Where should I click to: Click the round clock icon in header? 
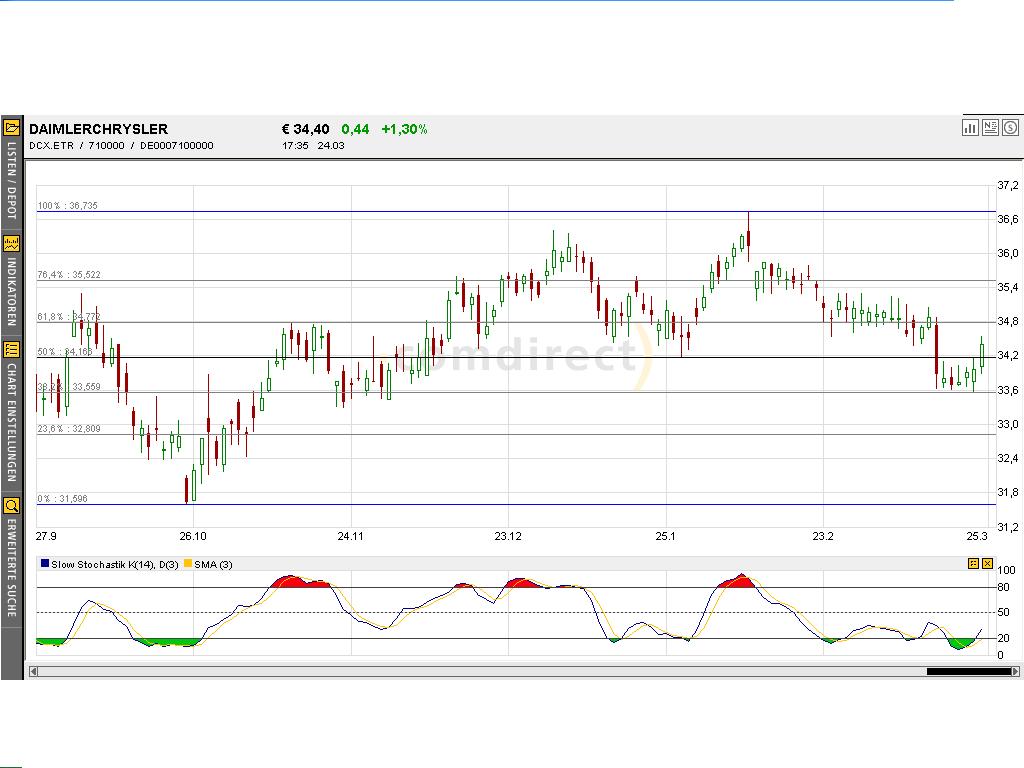[1010, 127]
